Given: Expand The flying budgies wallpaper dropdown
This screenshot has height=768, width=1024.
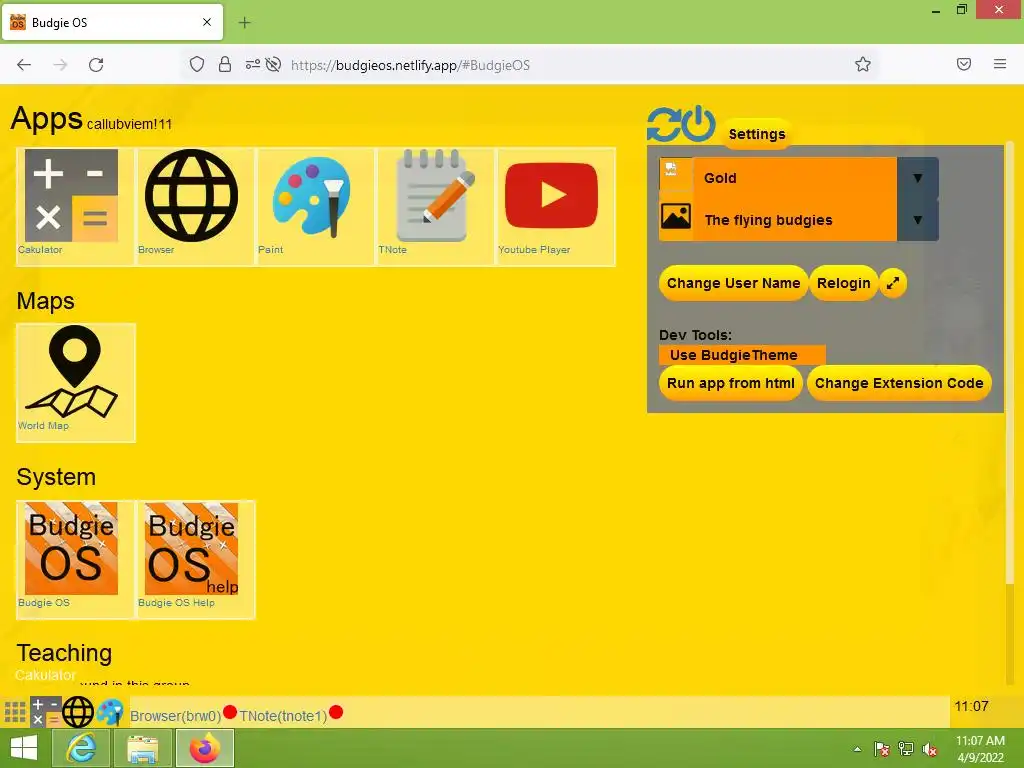Looking at the screenshot, I should [918, 220].
